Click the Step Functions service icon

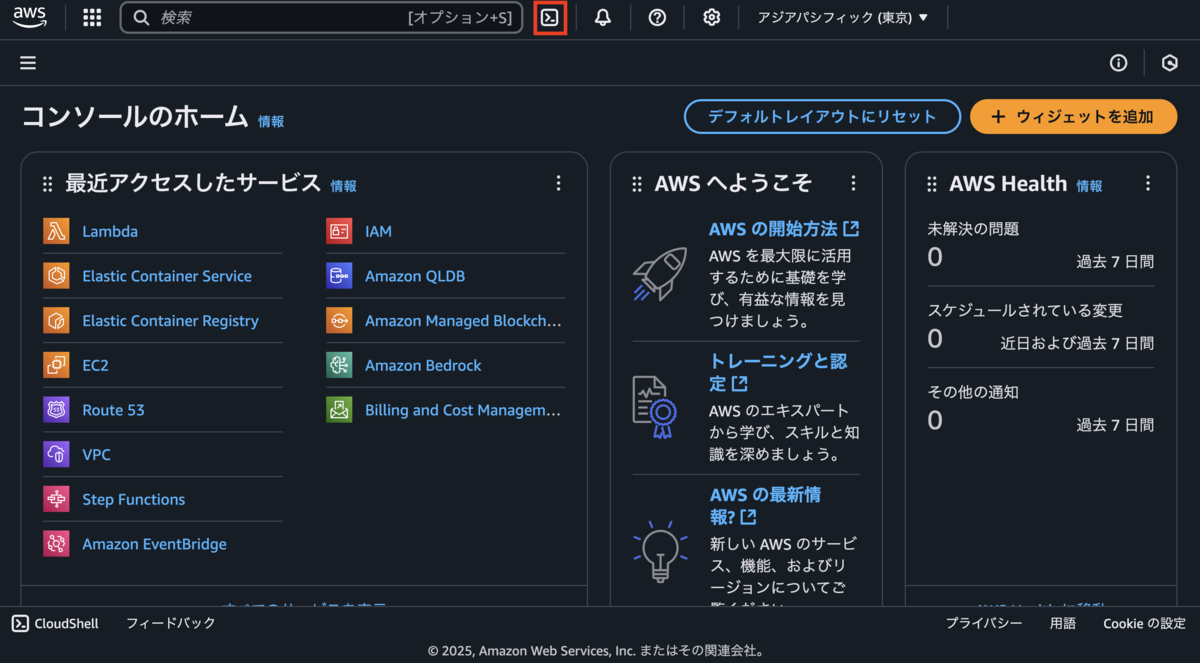pyautogui.click(x=56, y=499)
